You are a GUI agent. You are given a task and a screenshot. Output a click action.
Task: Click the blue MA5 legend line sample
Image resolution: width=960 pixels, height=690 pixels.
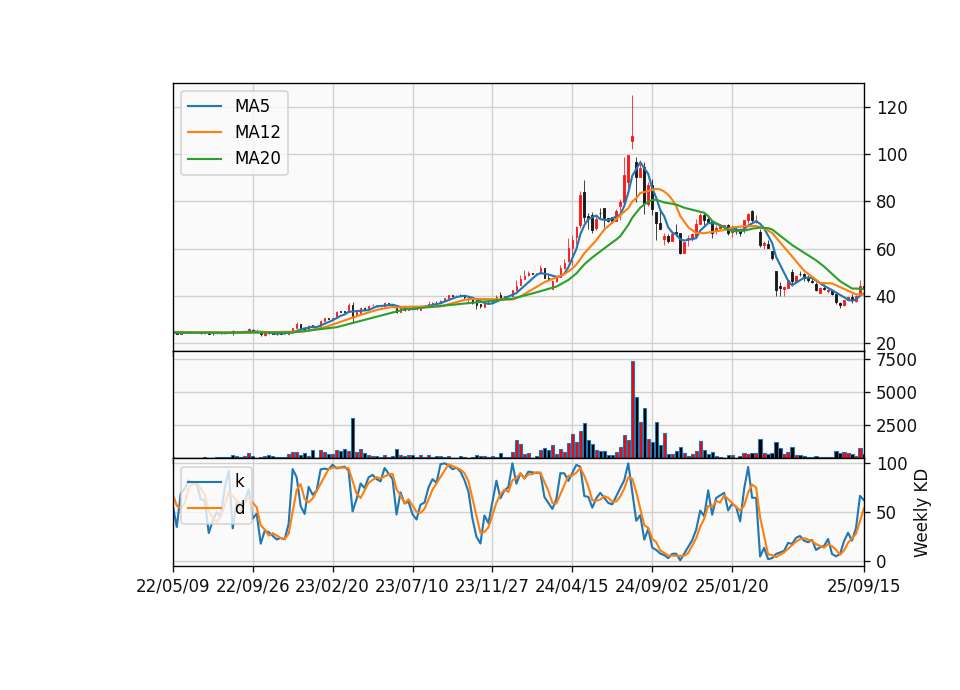[x=204, y=106]
